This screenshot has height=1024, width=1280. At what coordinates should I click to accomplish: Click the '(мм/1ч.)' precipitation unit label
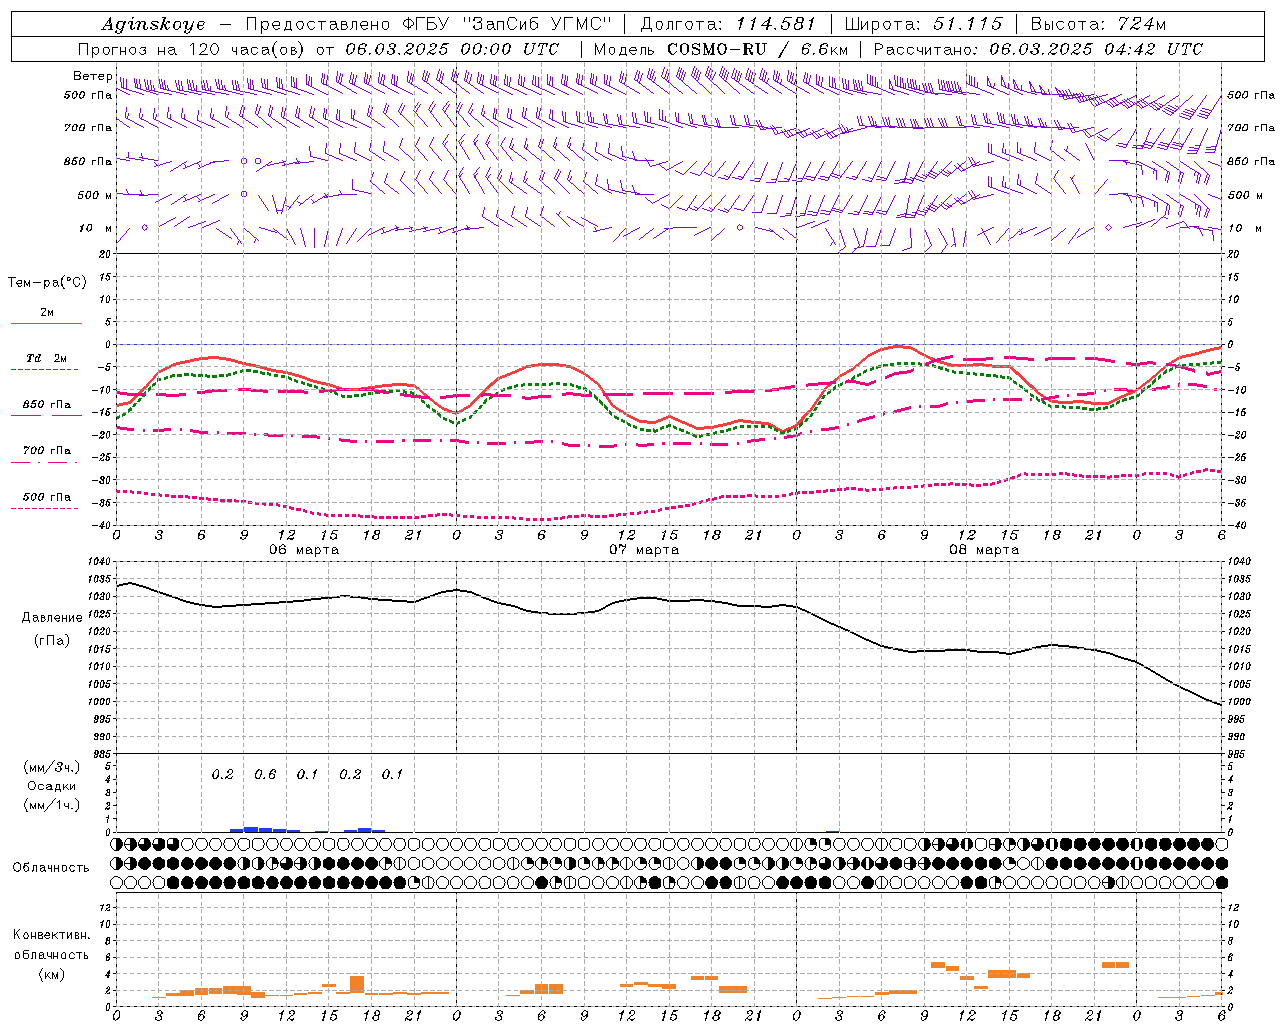(x=52, y=805)
